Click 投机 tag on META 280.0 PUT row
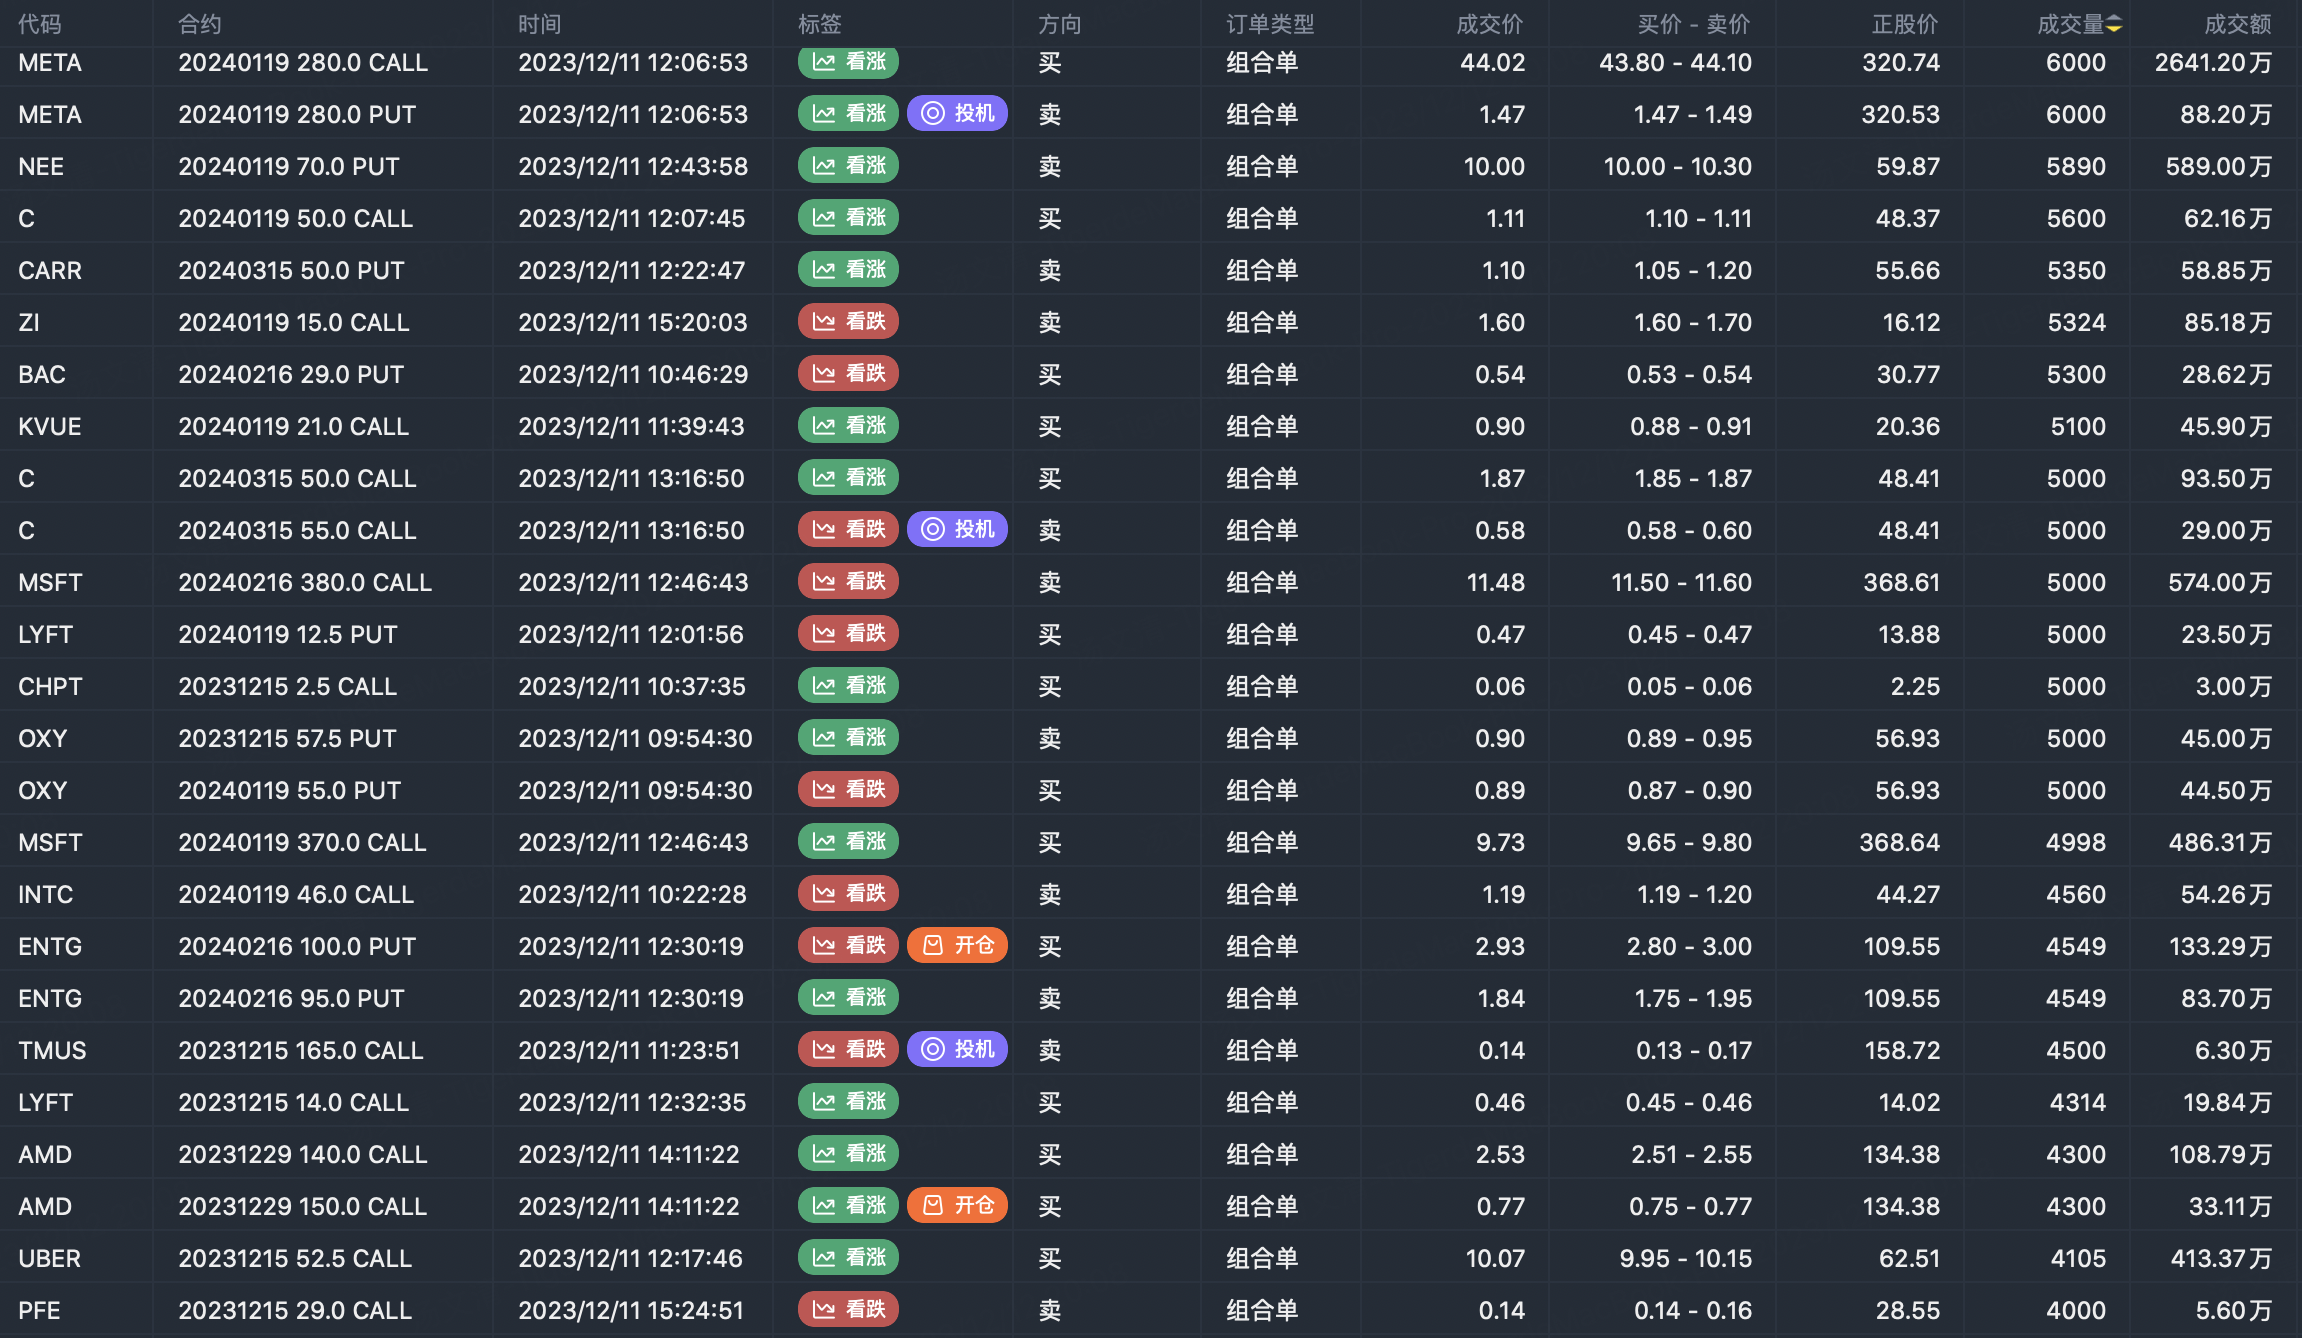The image size is (2302, 1338). [957, 114]
